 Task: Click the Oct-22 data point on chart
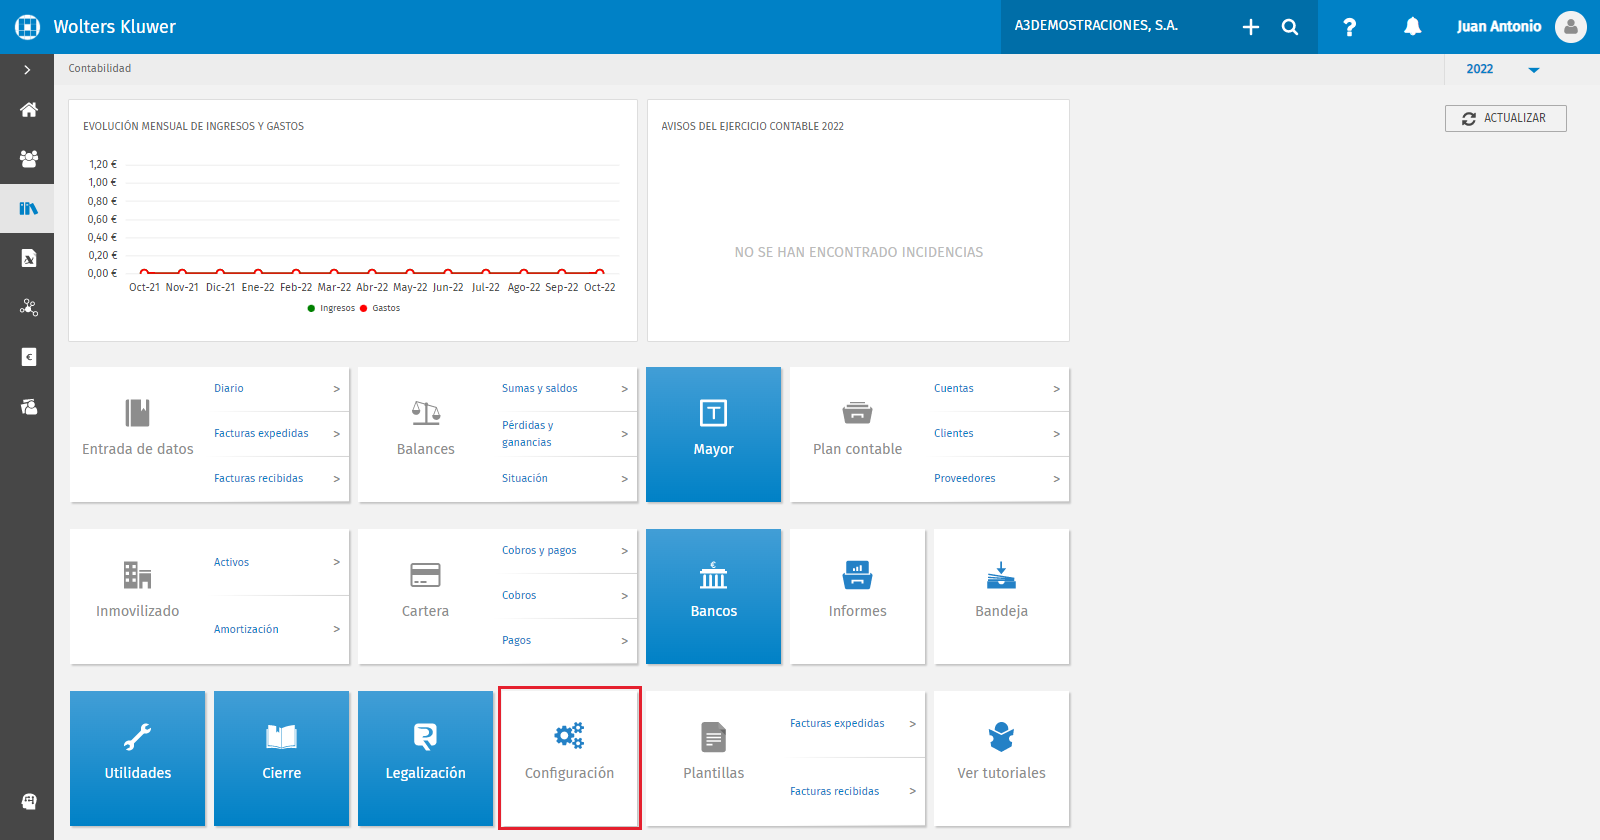600,272
